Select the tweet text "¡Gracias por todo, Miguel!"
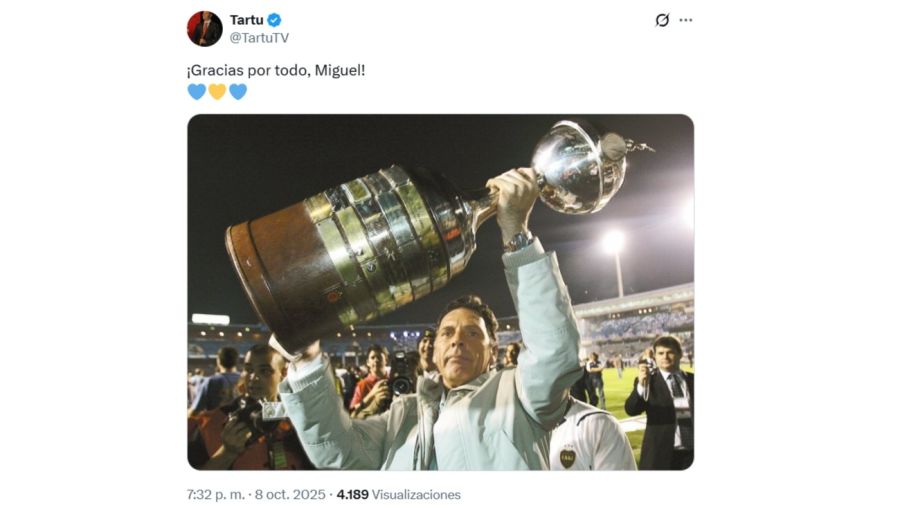Image resolution: width=900 pixels, height=505 pixels. coord(276,70)
